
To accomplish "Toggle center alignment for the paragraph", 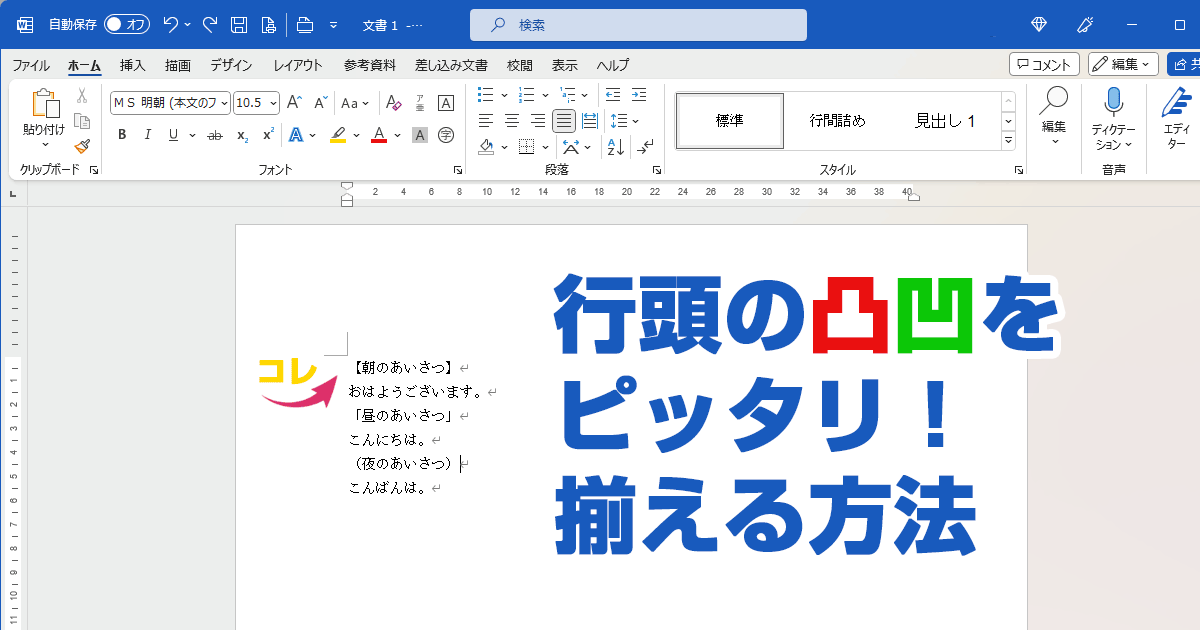I will tap(511, 120).
